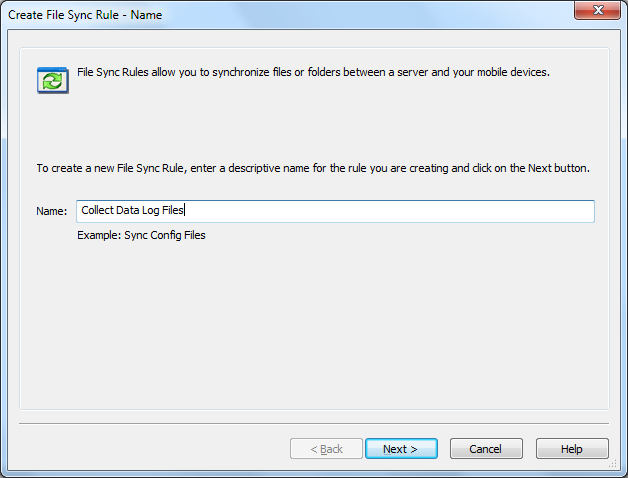The height and width of the screenshot is (478, 628).
Task: Click the word Data in Name field
Action: coord(128,210)
